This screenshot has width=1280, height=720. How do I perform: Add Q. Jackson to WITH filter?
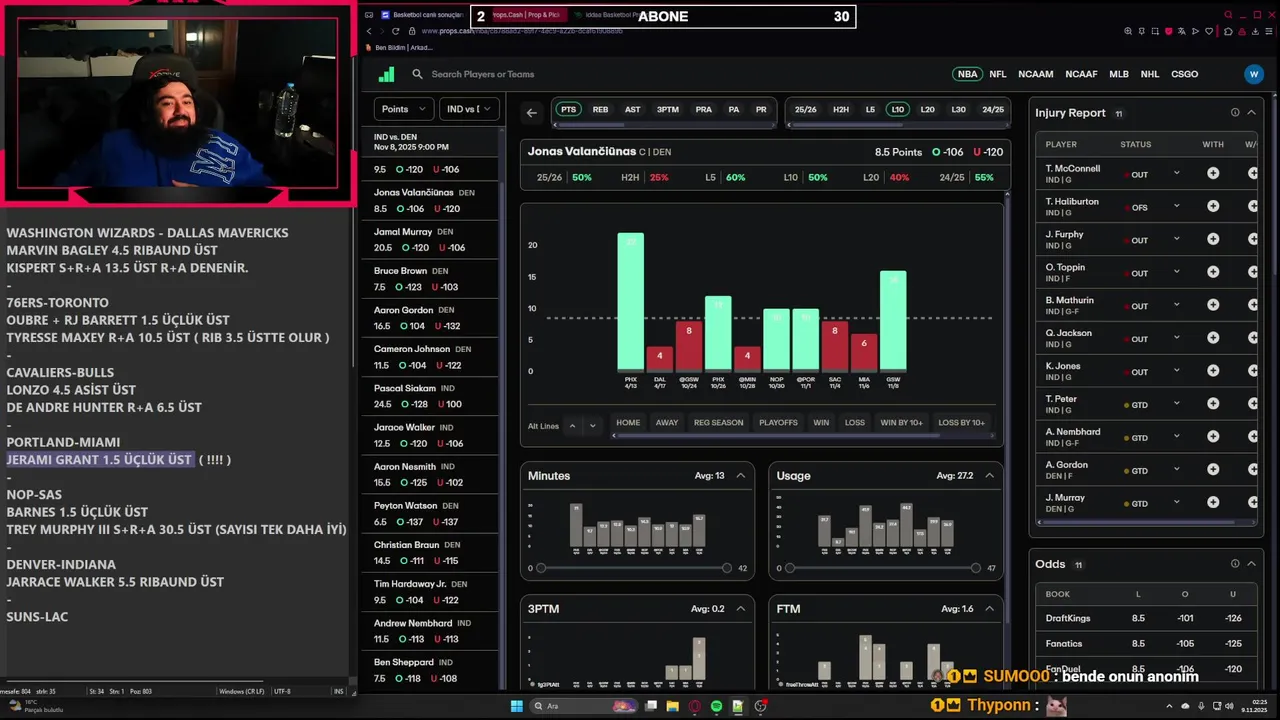(1213, 338)
